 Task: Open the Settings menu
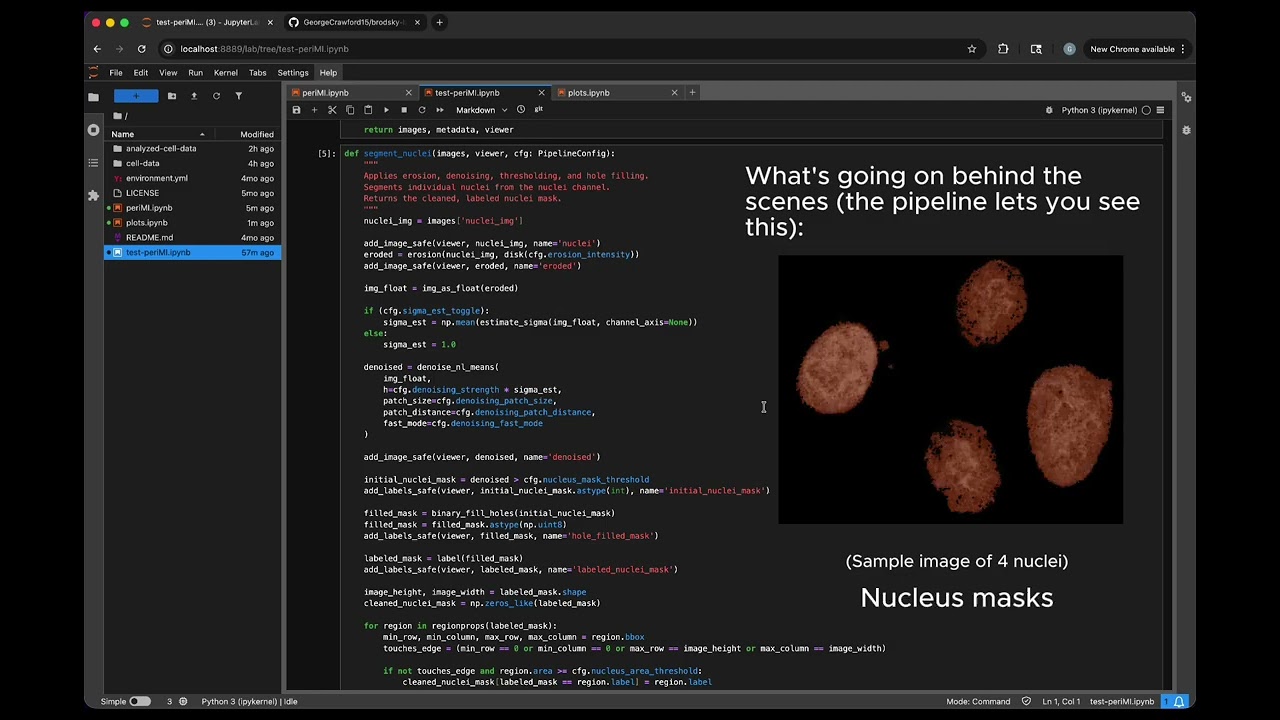(x=293, y=72)
